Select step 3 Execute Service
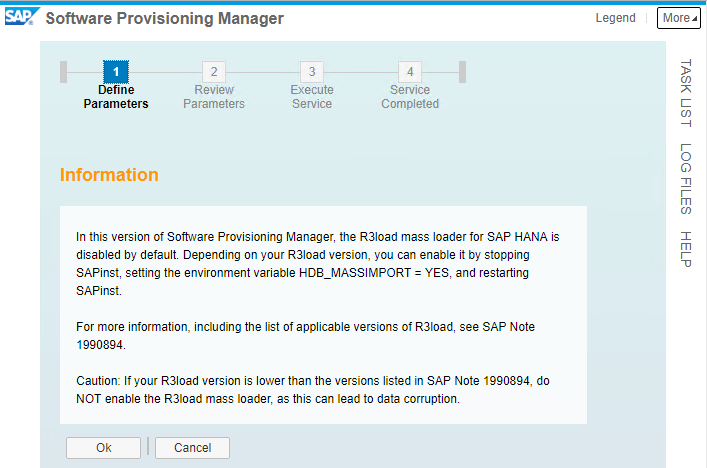707x468 pixels. pos(312,86)
